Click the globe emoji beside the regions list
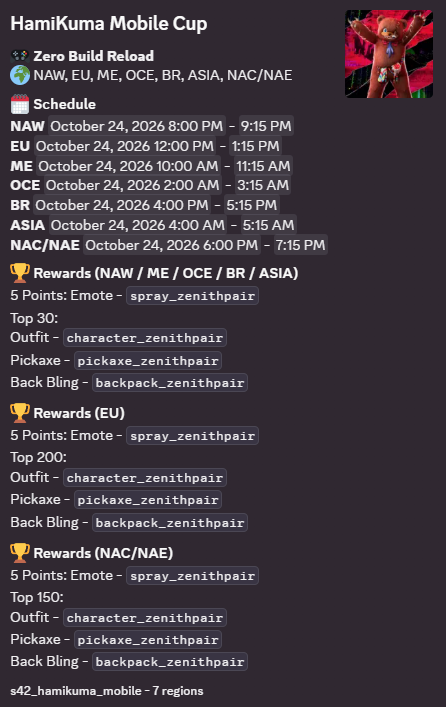 tap(20, 75)
